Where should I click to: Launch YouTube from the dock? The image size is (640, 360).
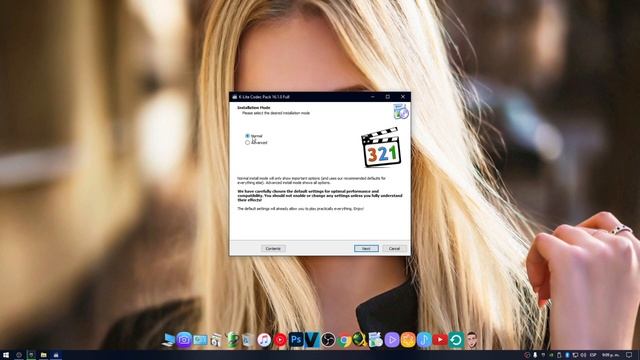click(440, 340)
